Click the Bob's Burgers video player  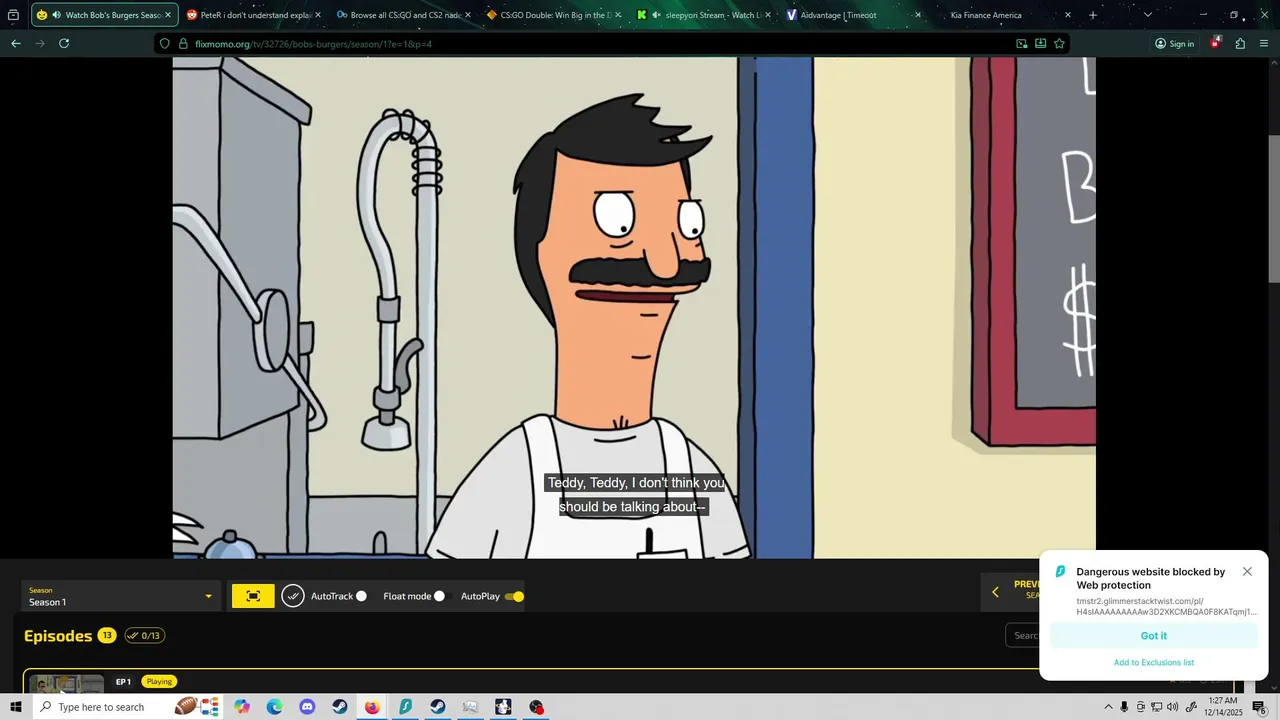(x=634, y=308)
